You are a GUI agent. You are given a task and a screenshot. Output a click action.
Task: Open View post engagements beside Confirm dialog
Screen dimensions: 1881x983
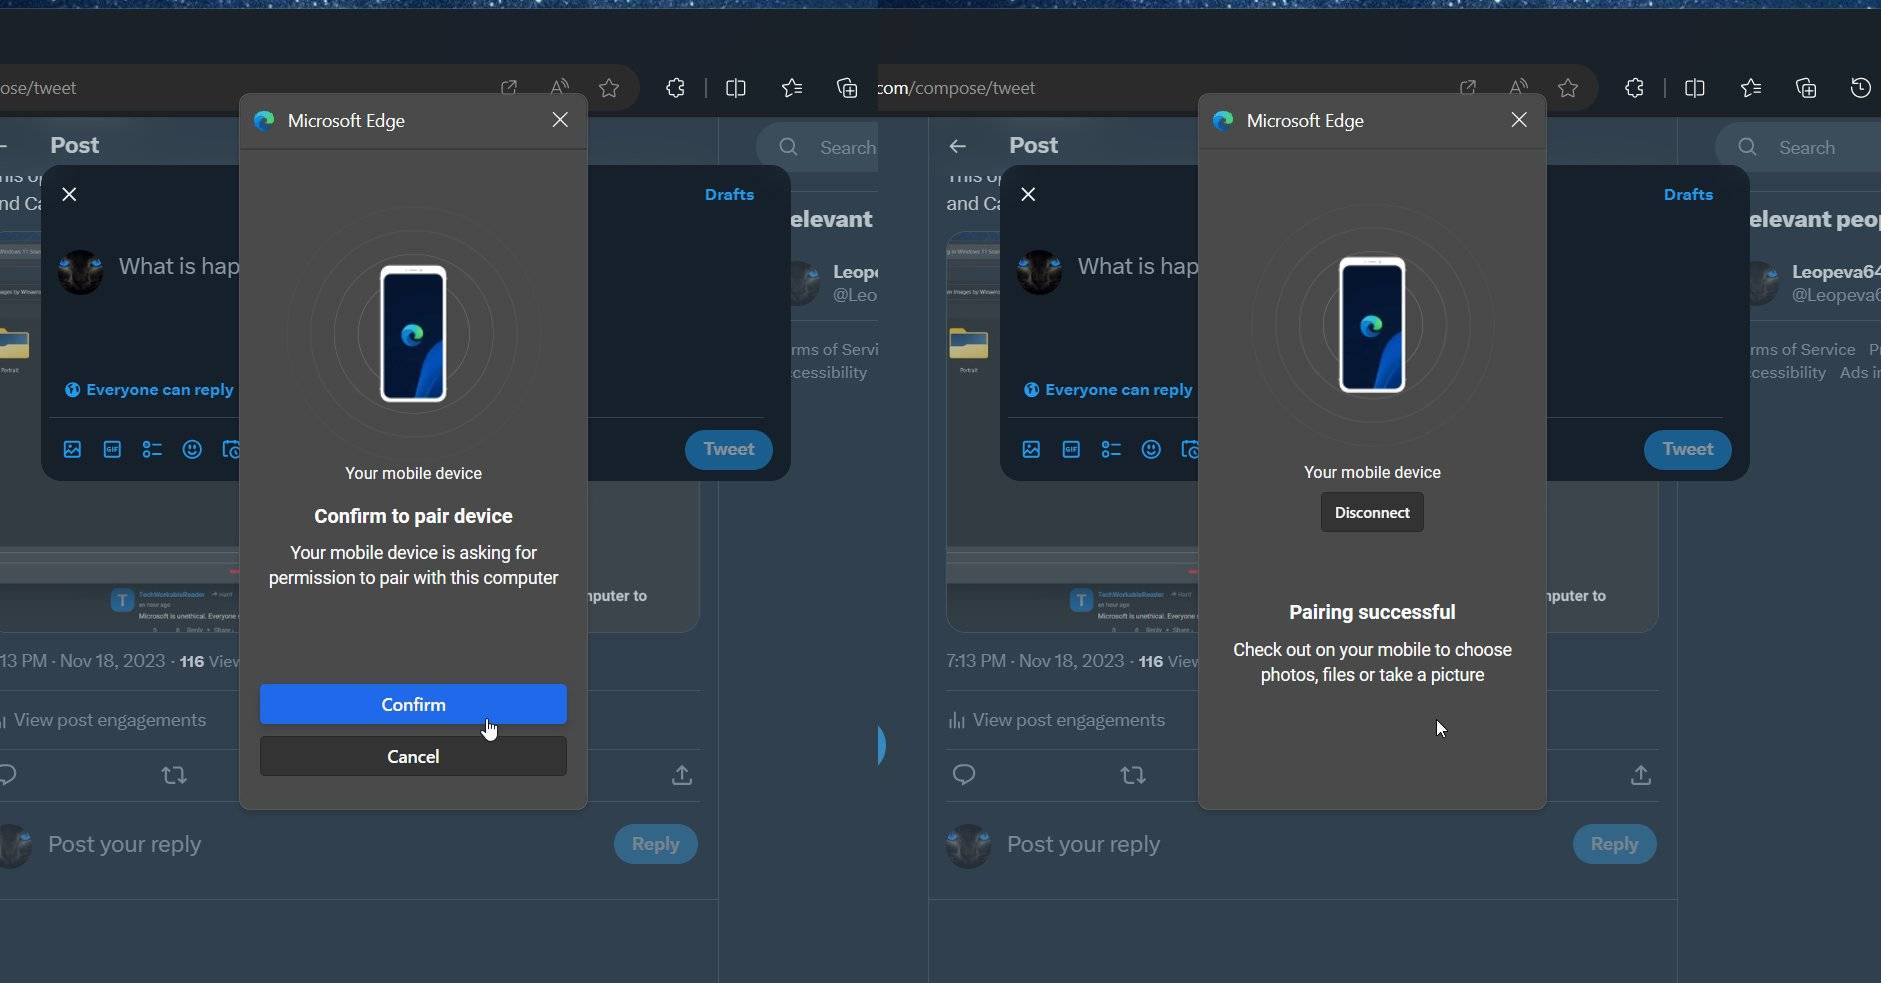tap(104, 720)
